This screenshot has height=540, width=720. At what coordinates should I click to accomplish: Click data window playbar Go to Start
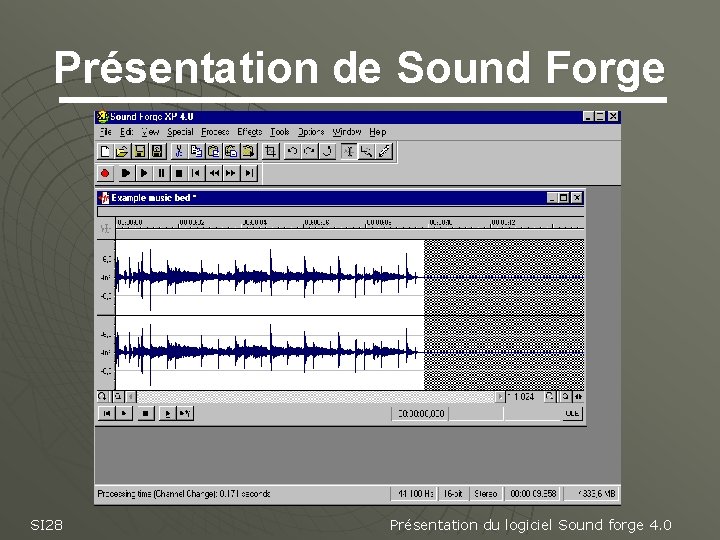point(107,413)
